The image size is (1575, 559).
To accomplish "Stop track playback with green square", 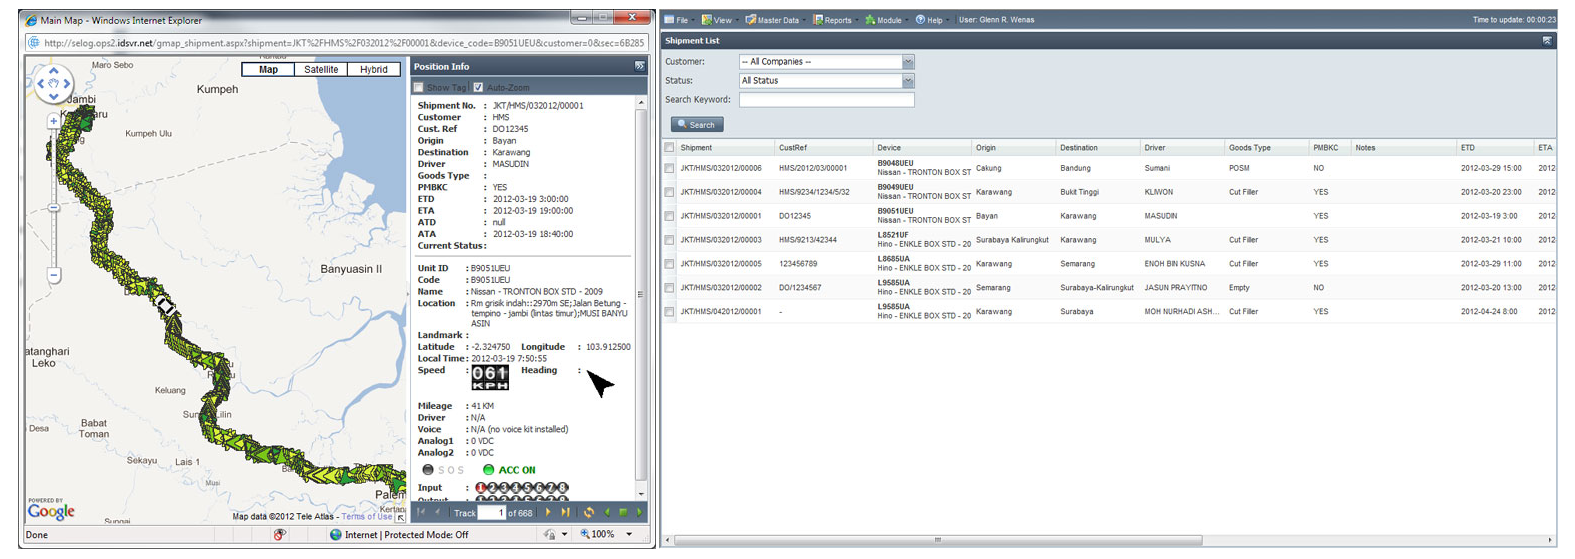I will pos(623,513).
